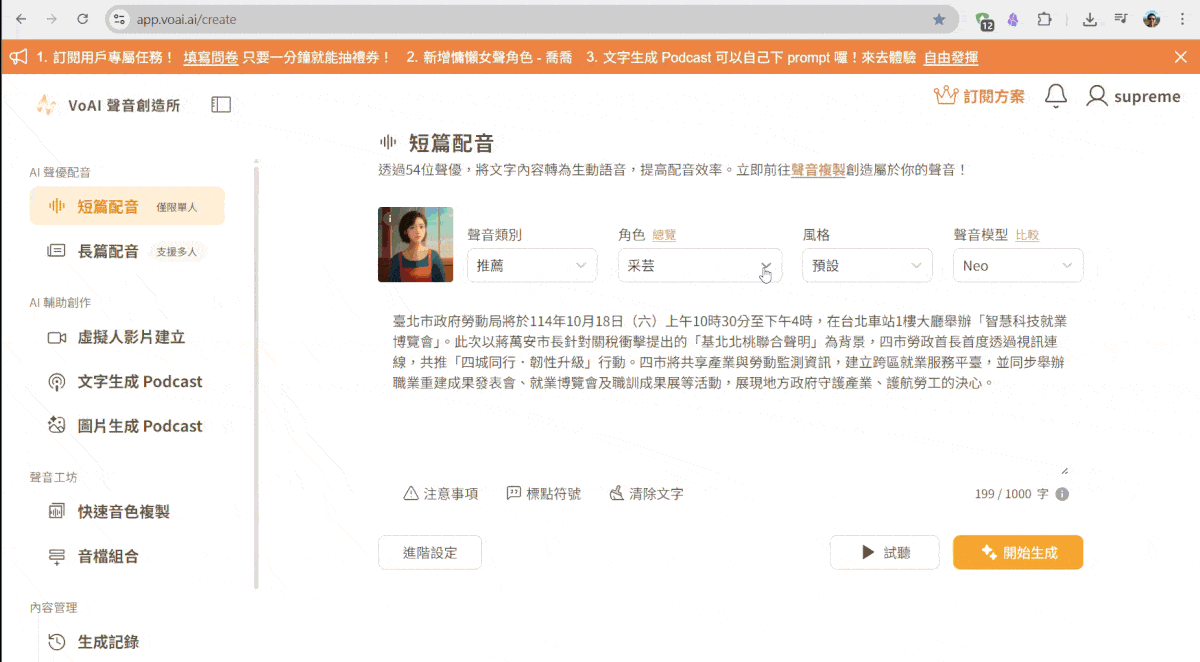This screenshot has height=662, width=1200.
Task: Click the 總覽 link beside 角色
Action: pos(664,235)
